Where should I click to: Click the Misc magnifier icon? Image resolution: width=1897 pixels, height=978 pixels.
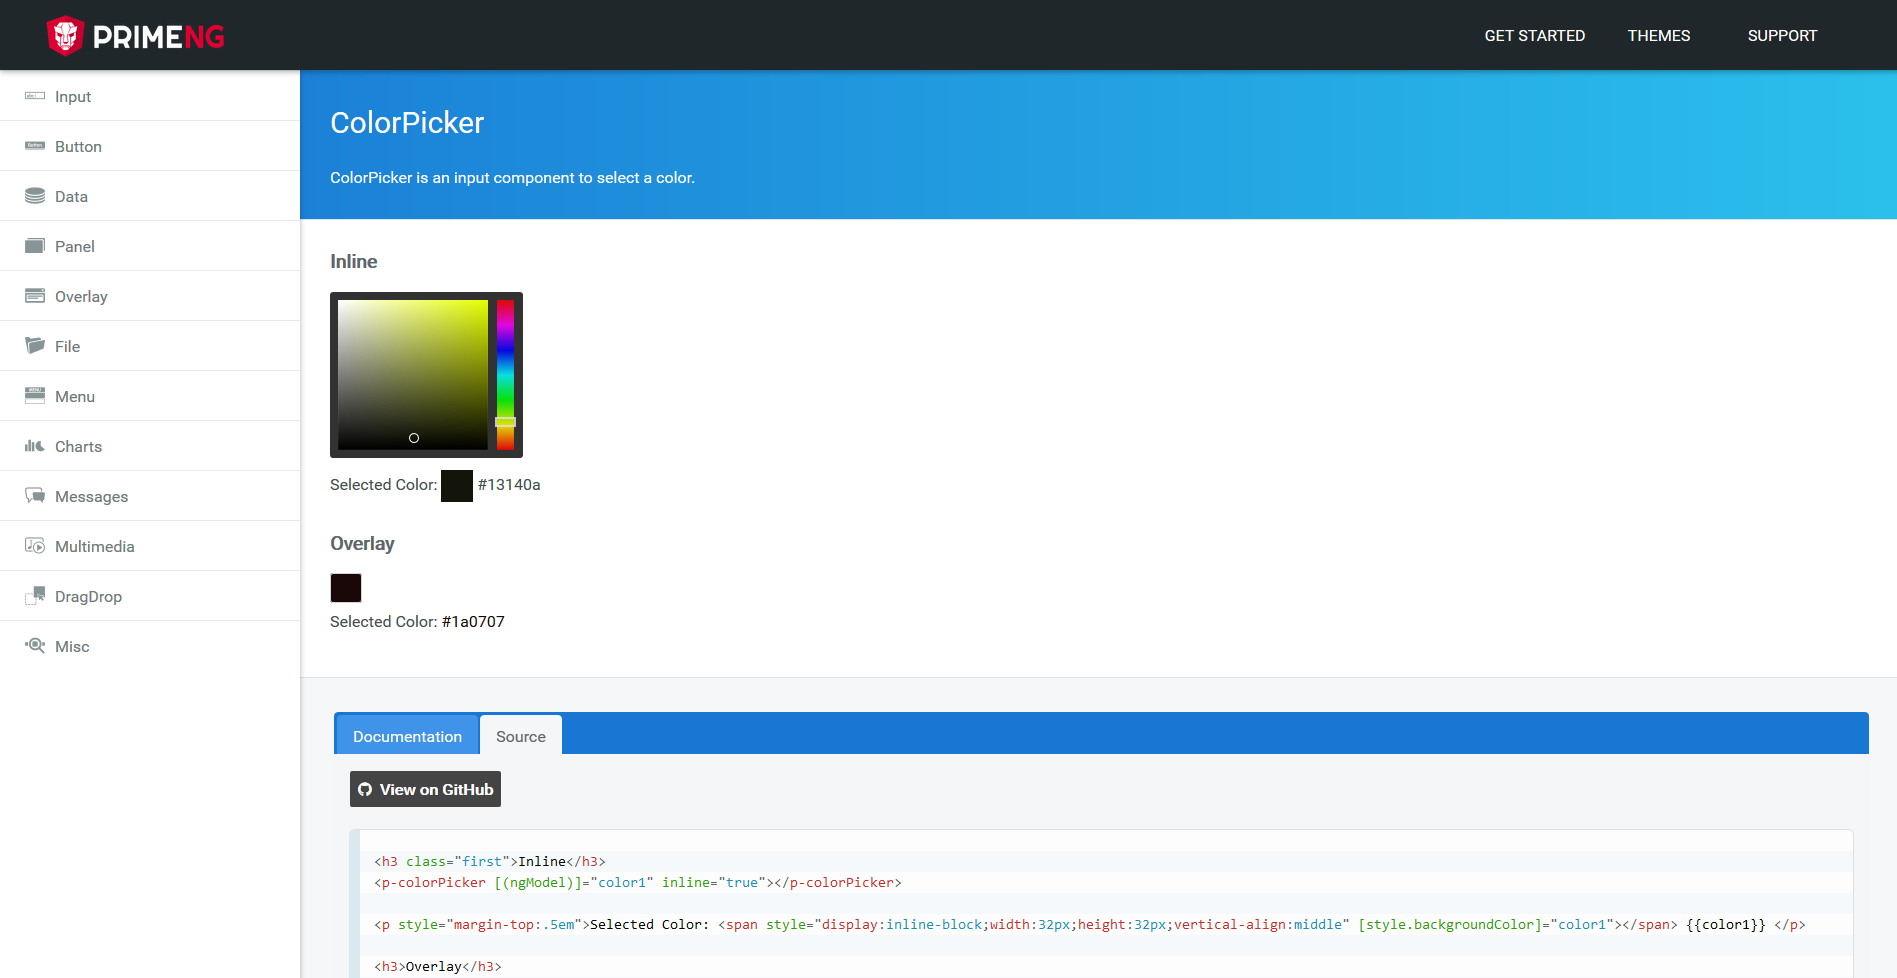(34, 646)
